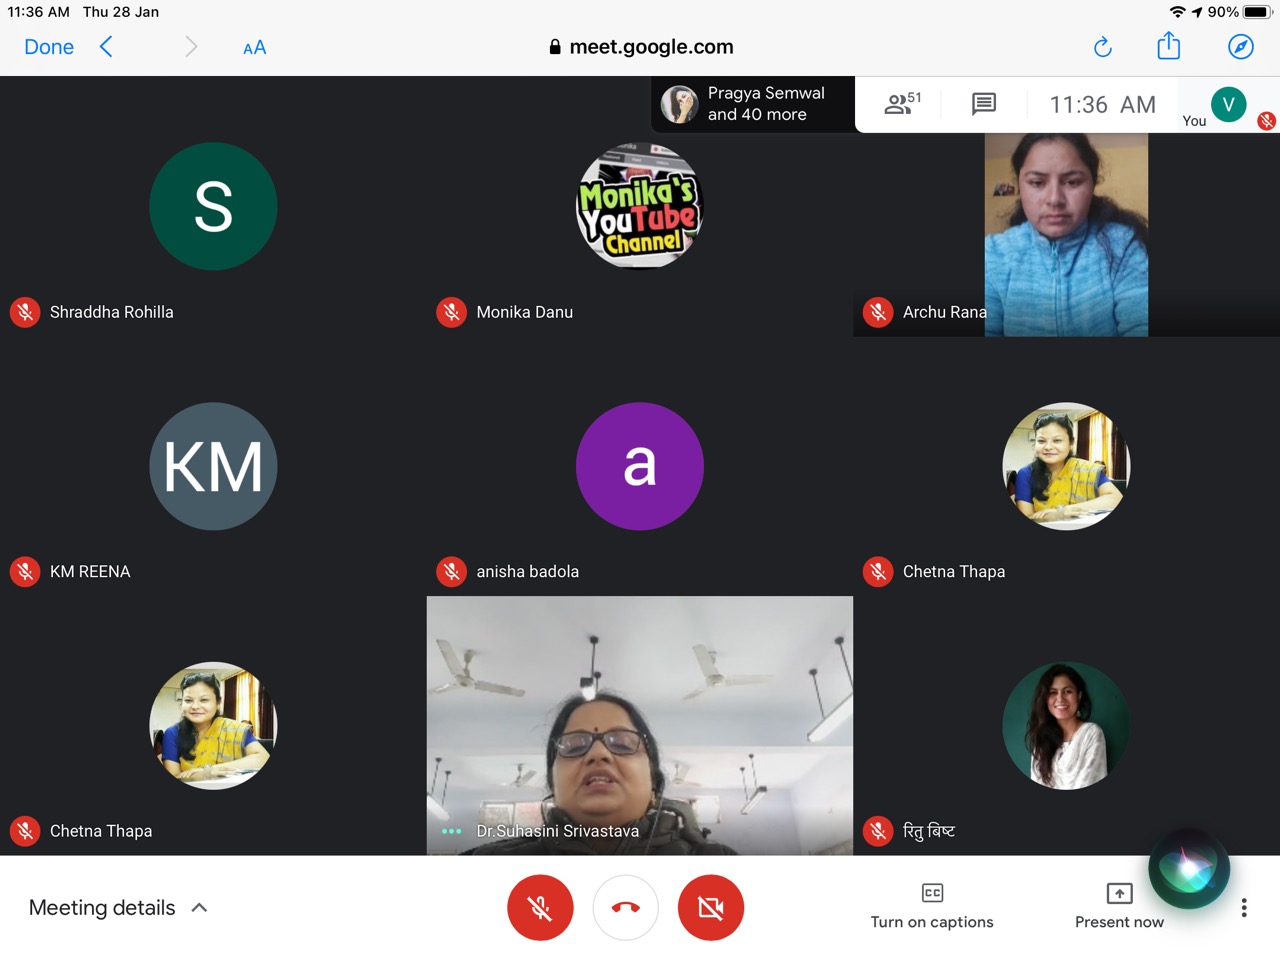Leave the call with the hang-up button

click(x=626, y=908)
